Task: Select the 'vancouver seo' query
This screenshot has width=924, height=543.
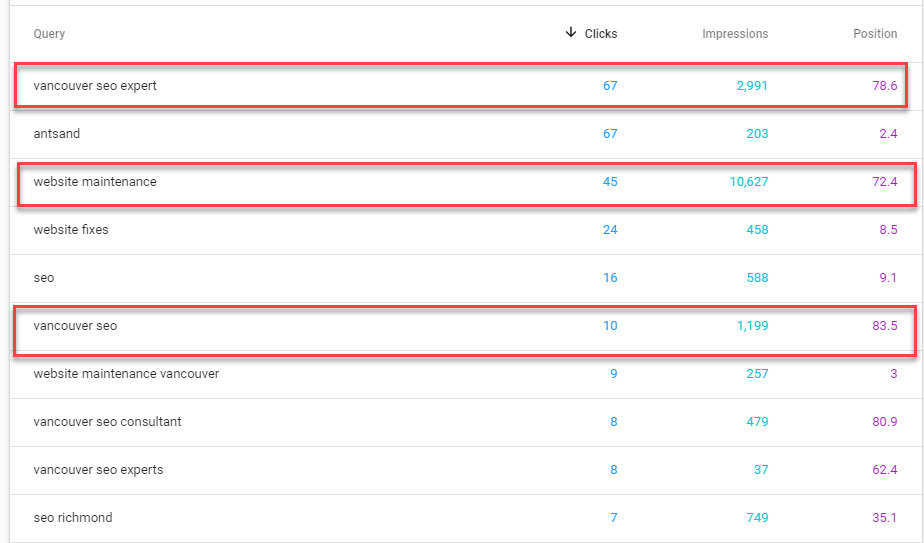Action: pos(75,325)
